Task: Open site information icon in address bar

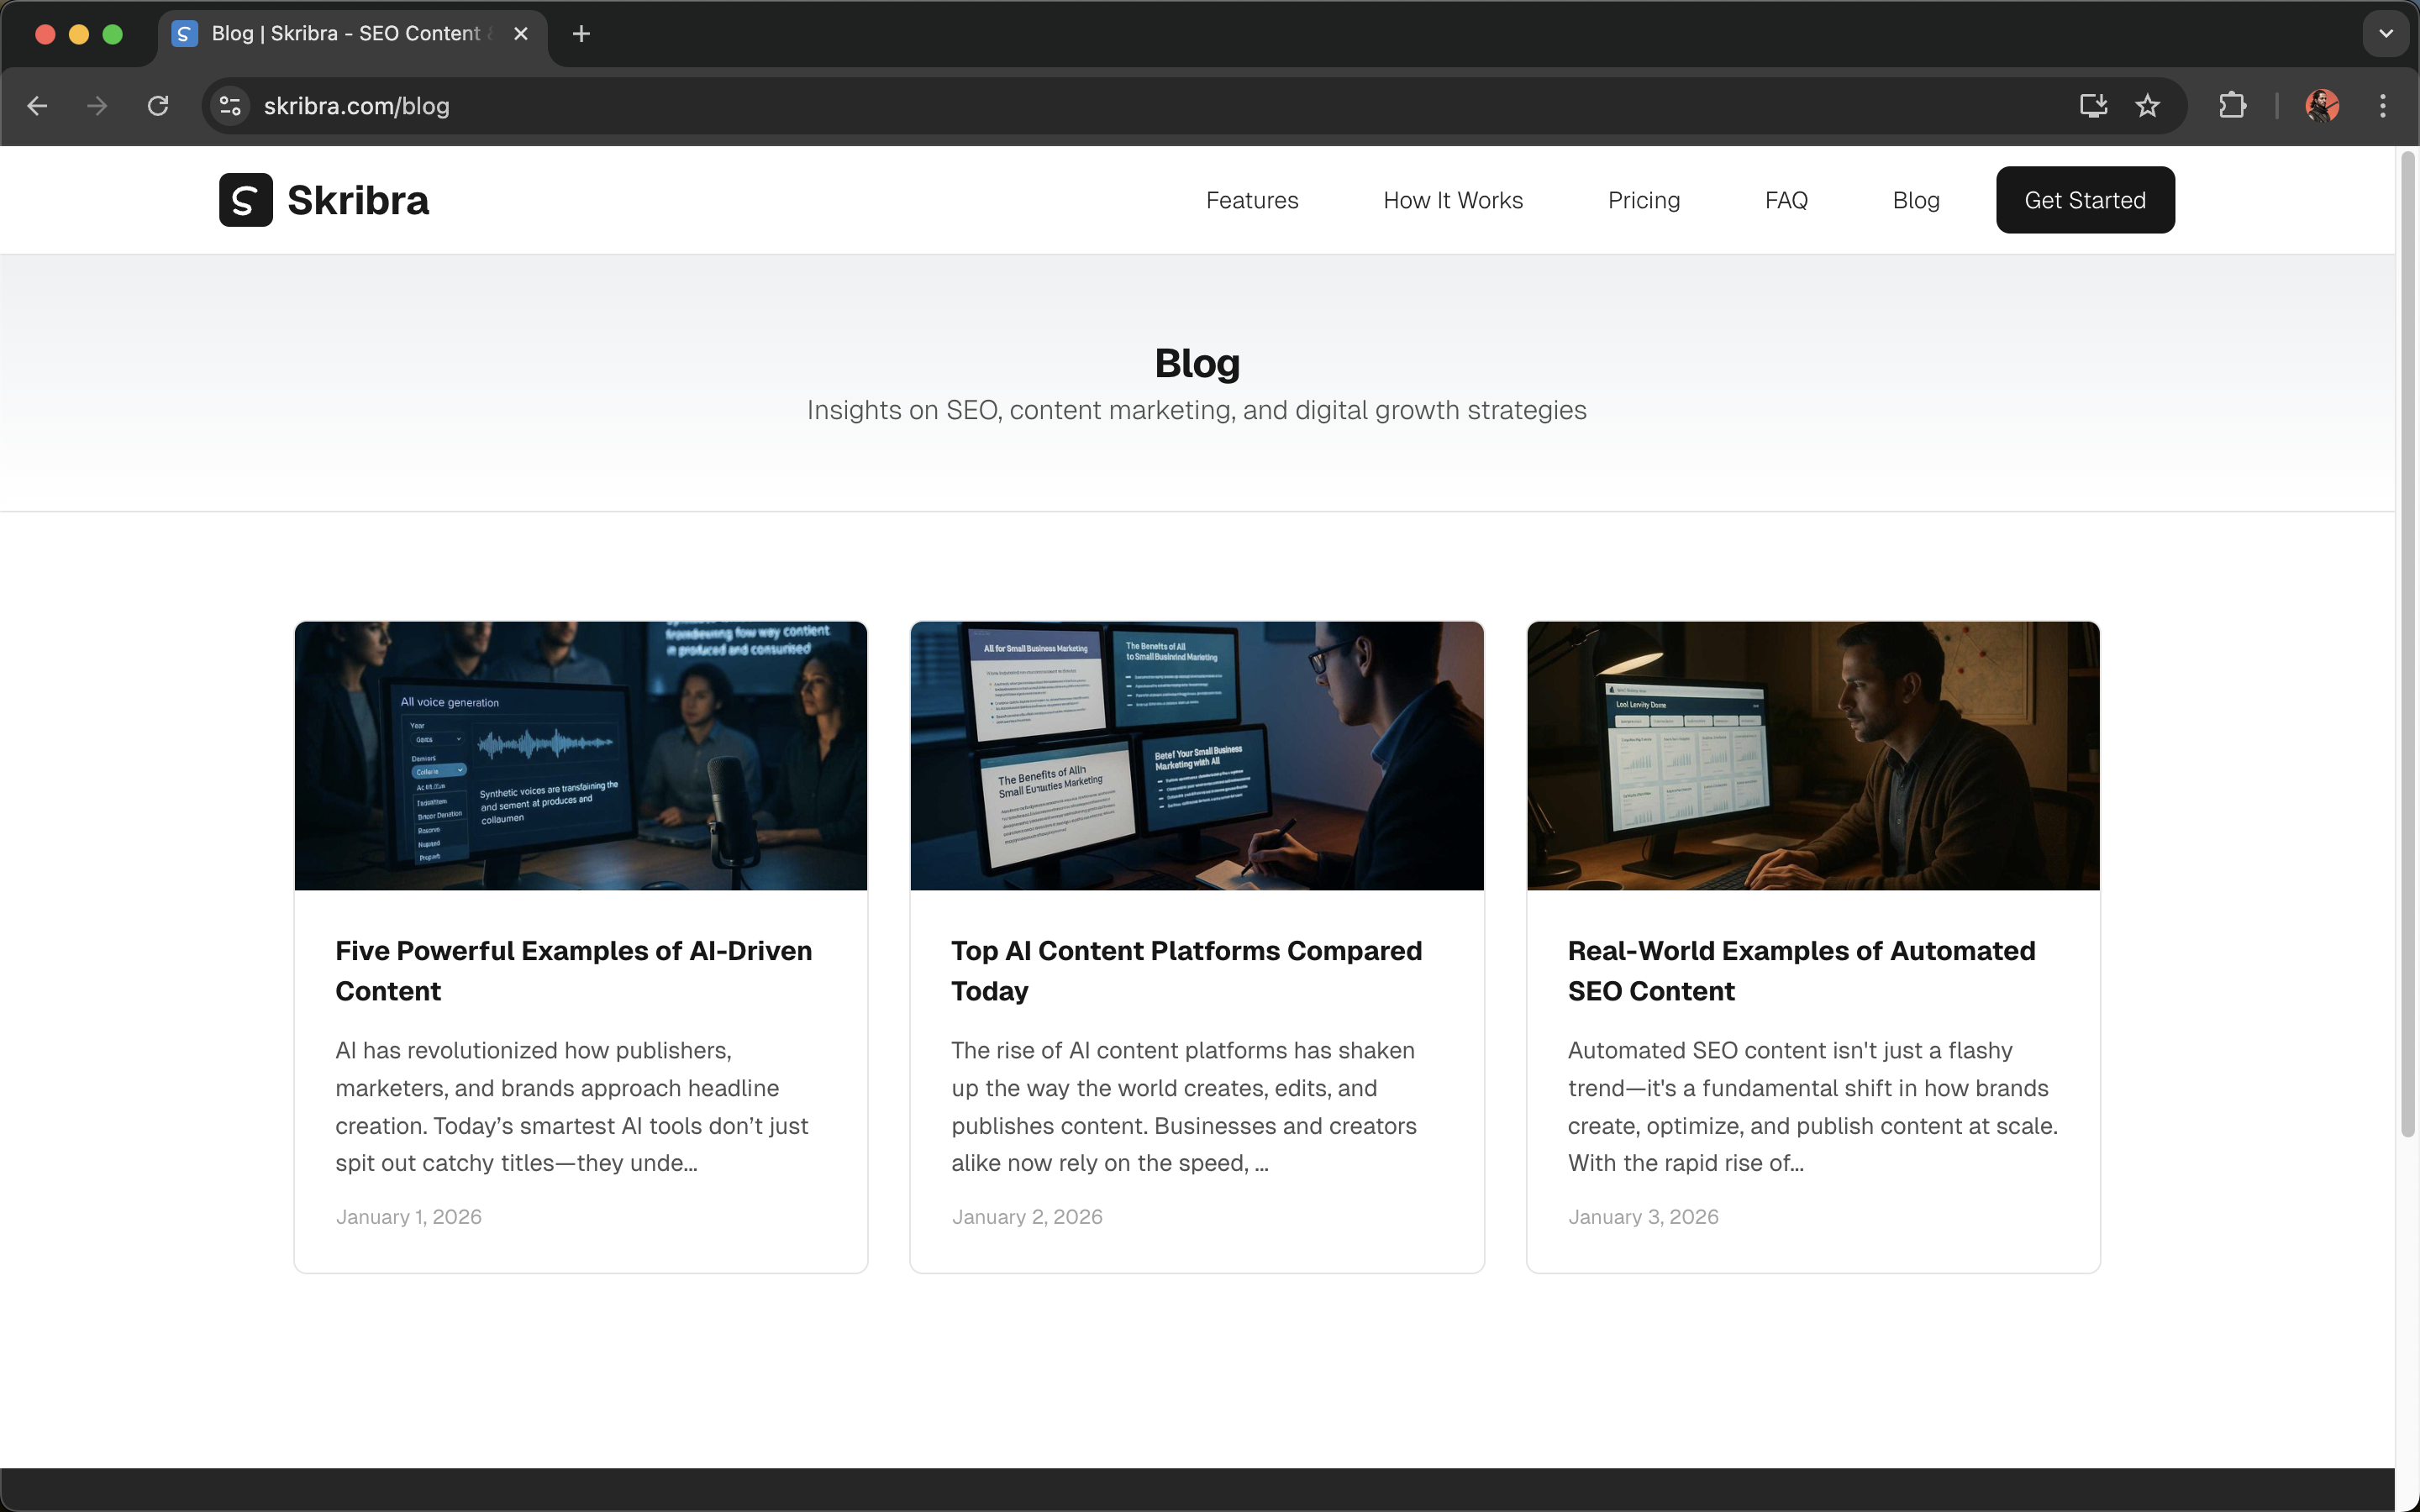Action: pos(230,106)
